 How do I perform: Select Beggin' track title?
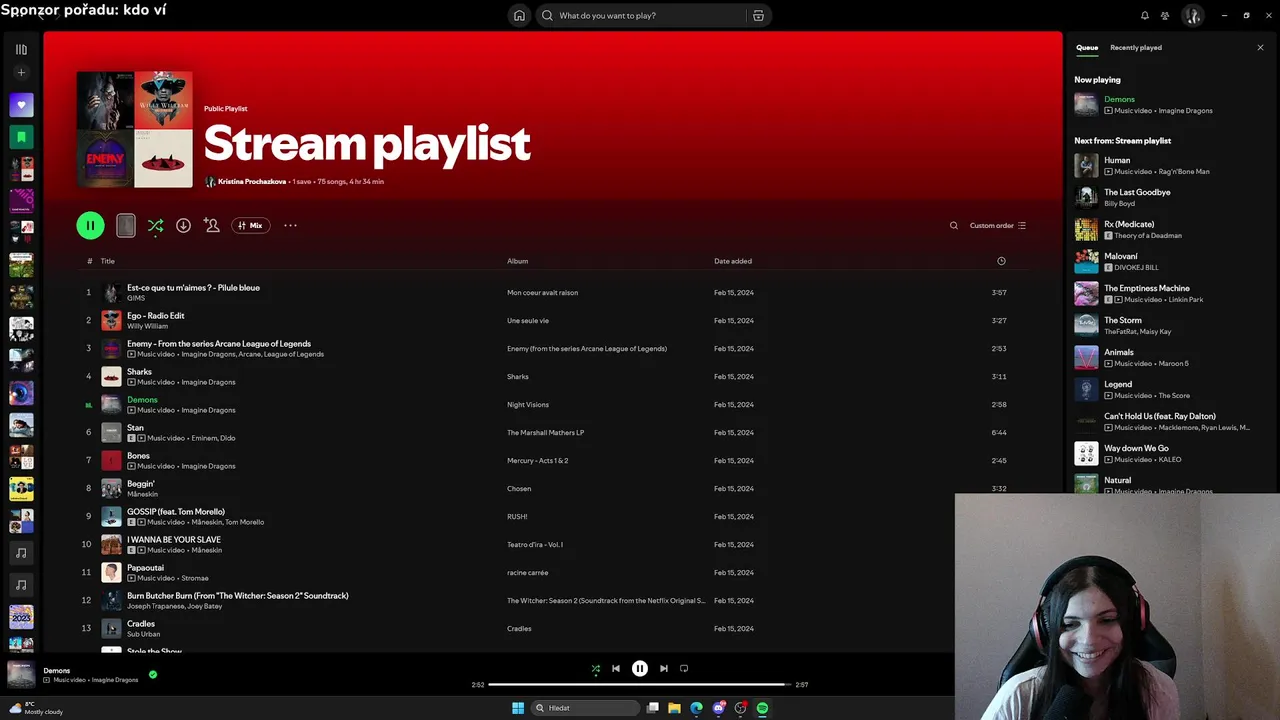(140, 484)
